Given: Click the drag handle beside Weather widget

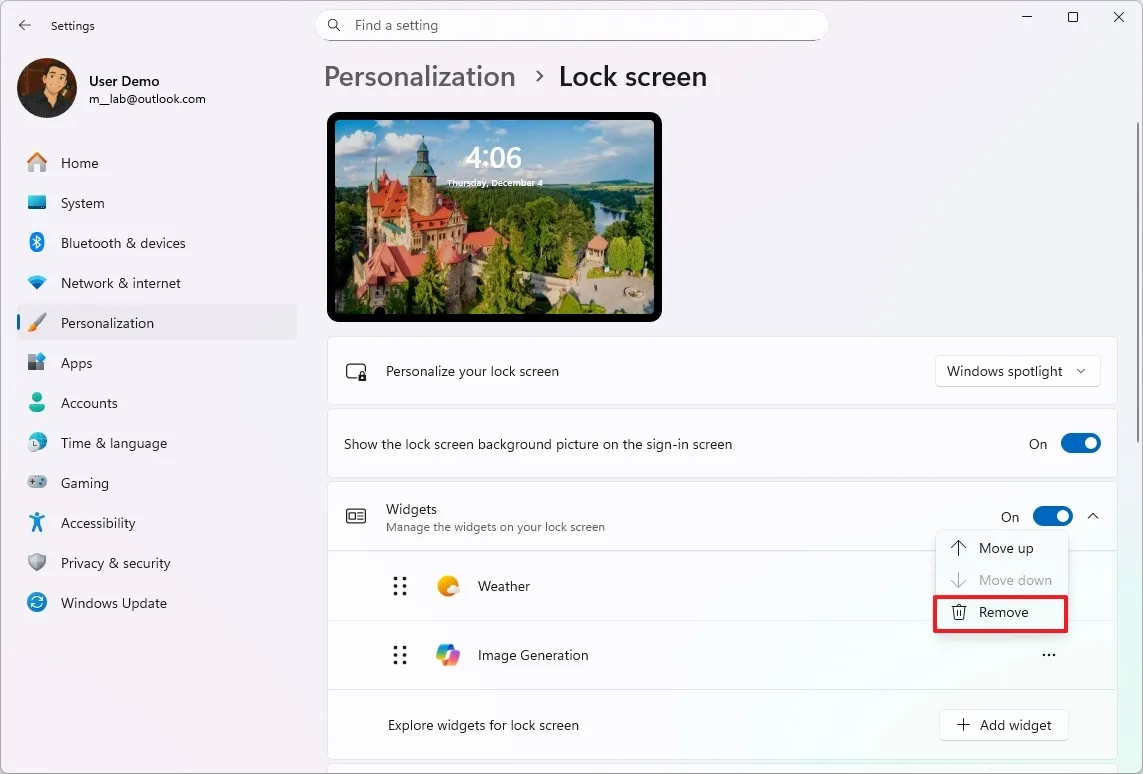Looking at the screenshot, I should (400, 587).
